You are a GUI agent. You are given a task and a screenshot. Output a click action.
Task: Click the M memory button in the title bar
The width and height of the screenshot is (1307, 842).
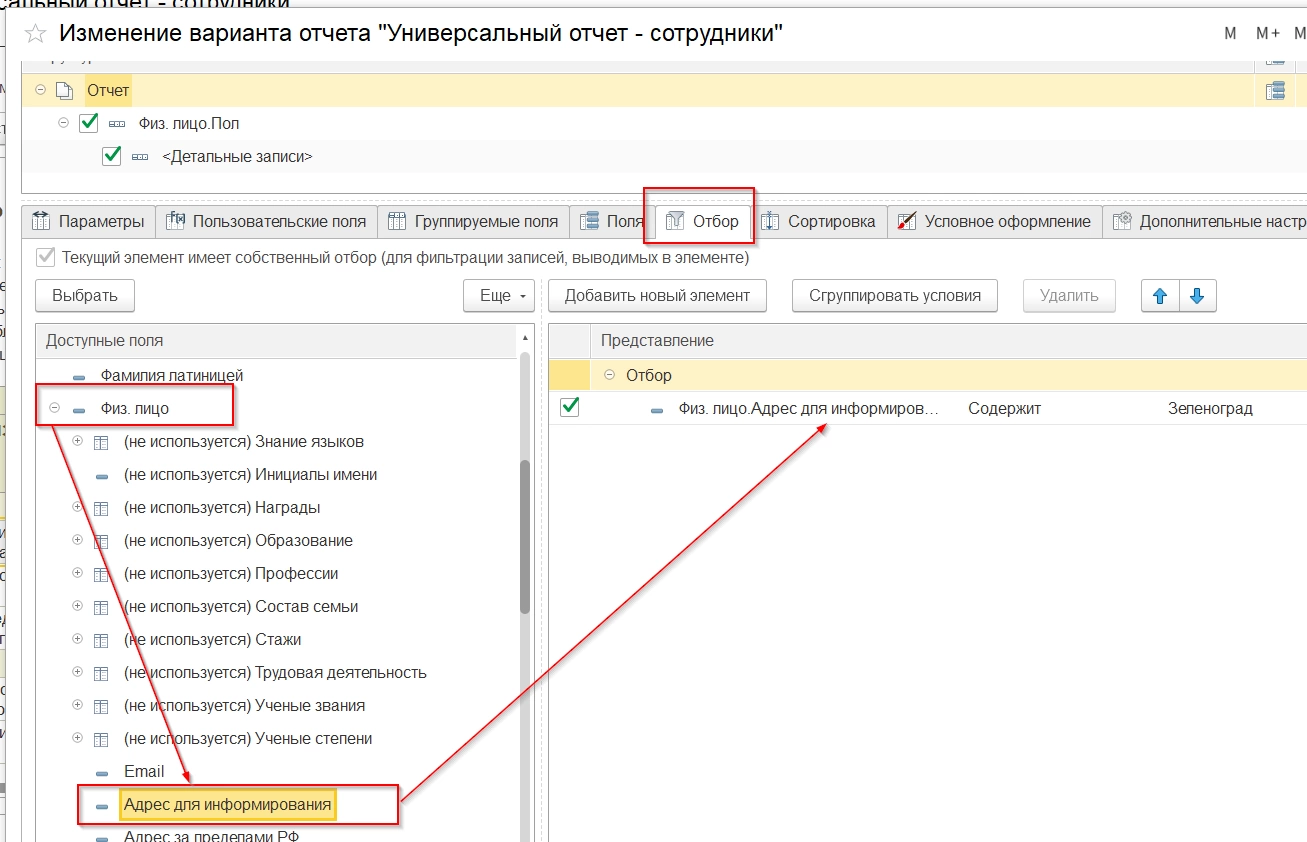[x=1230, y=33]
